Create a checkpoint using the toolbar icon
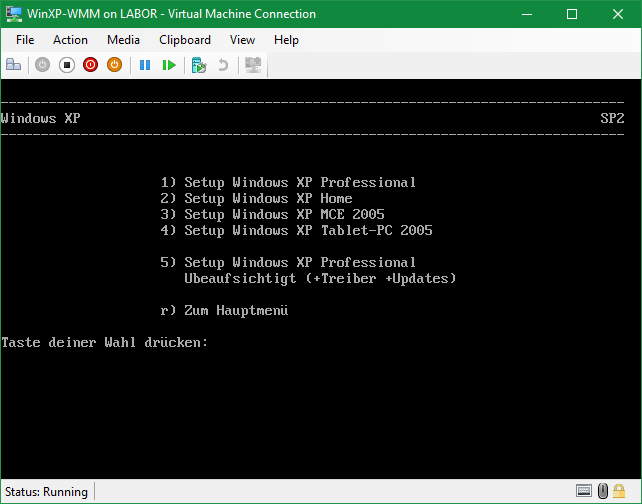This screenshot has width=642, height=504. tap(199, 65)
